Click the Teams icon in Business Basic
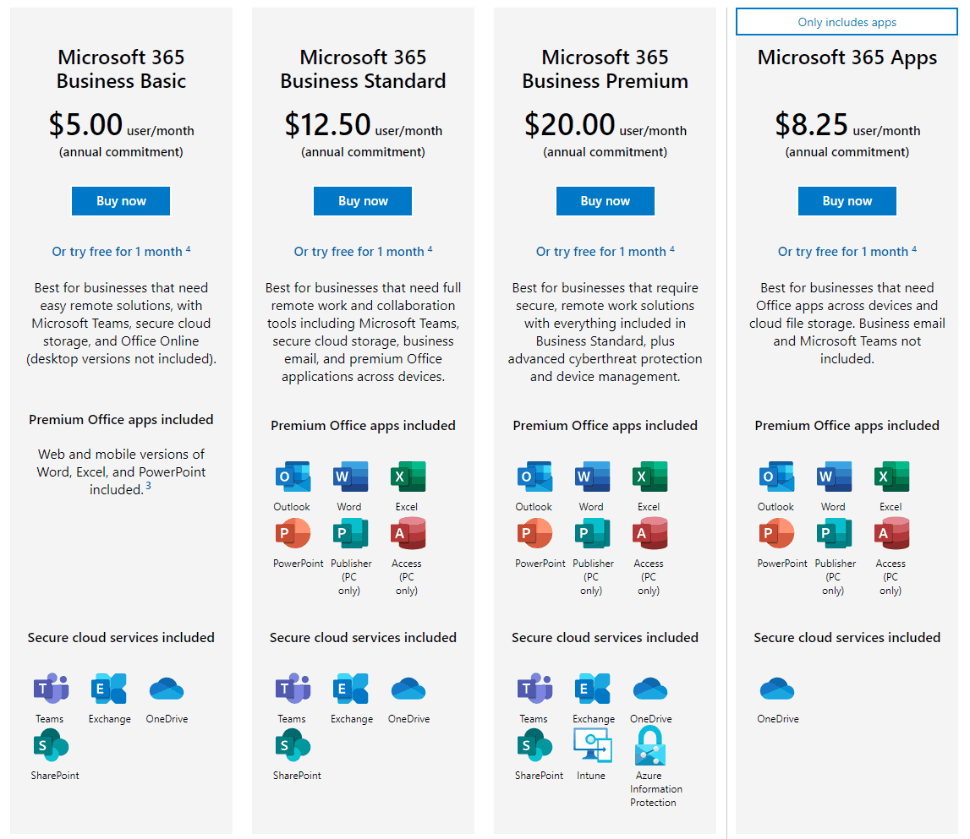 [x=51, y=688]
